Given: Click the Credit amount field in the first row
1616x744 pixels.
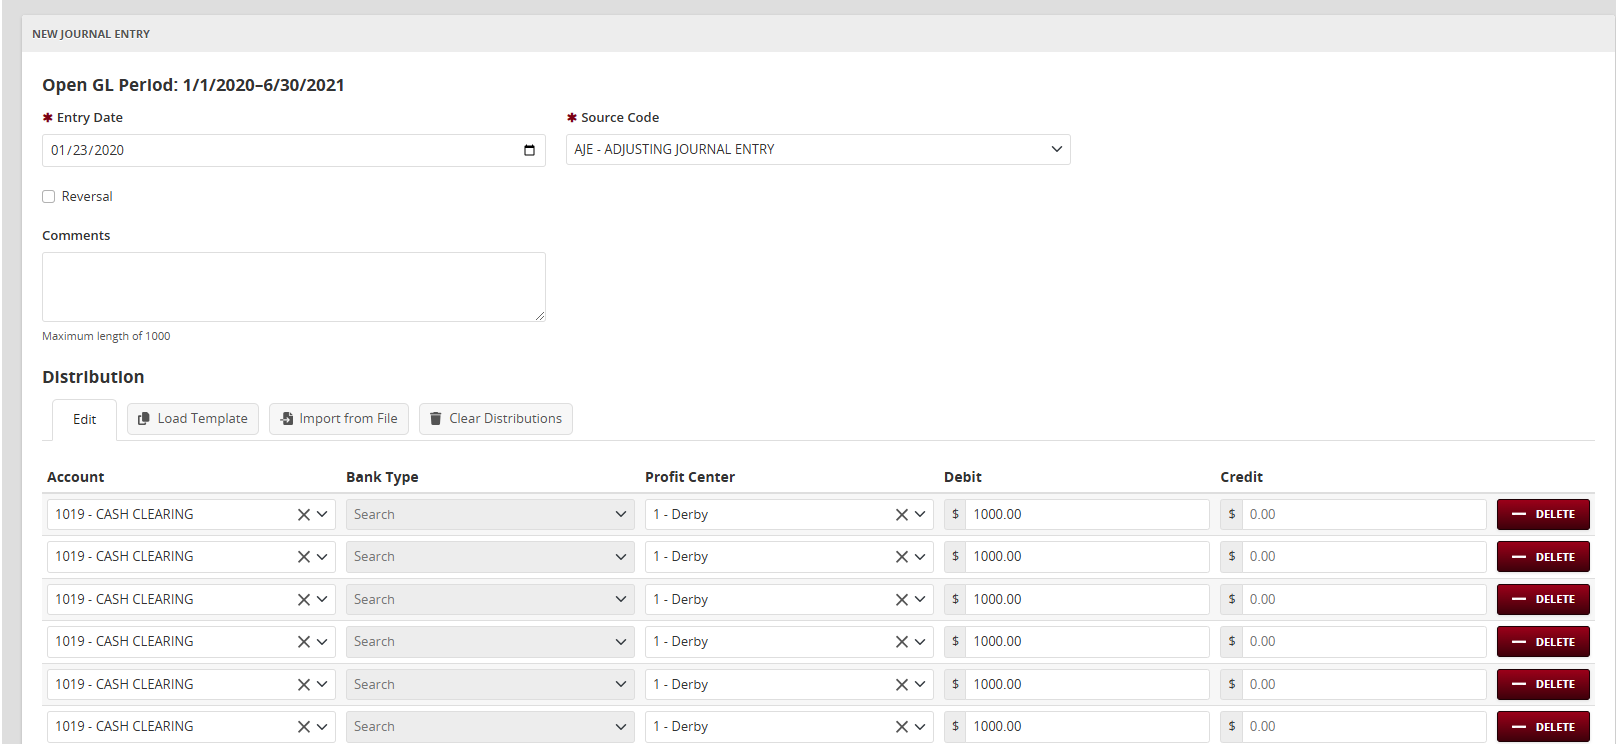Looking at the screenshot, I should (1362, 515).
